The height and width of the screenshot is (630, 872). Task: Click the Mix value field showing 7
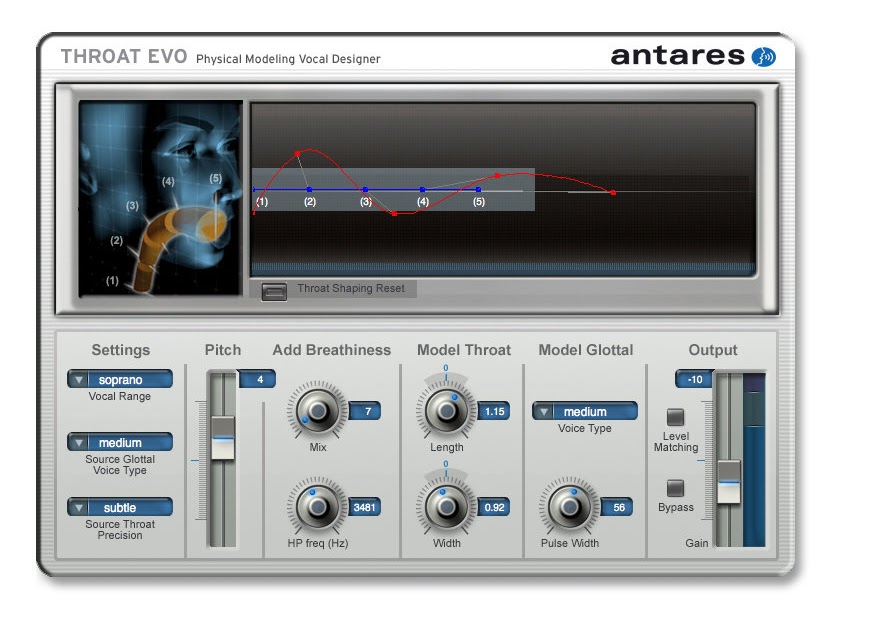coord(365,411)
